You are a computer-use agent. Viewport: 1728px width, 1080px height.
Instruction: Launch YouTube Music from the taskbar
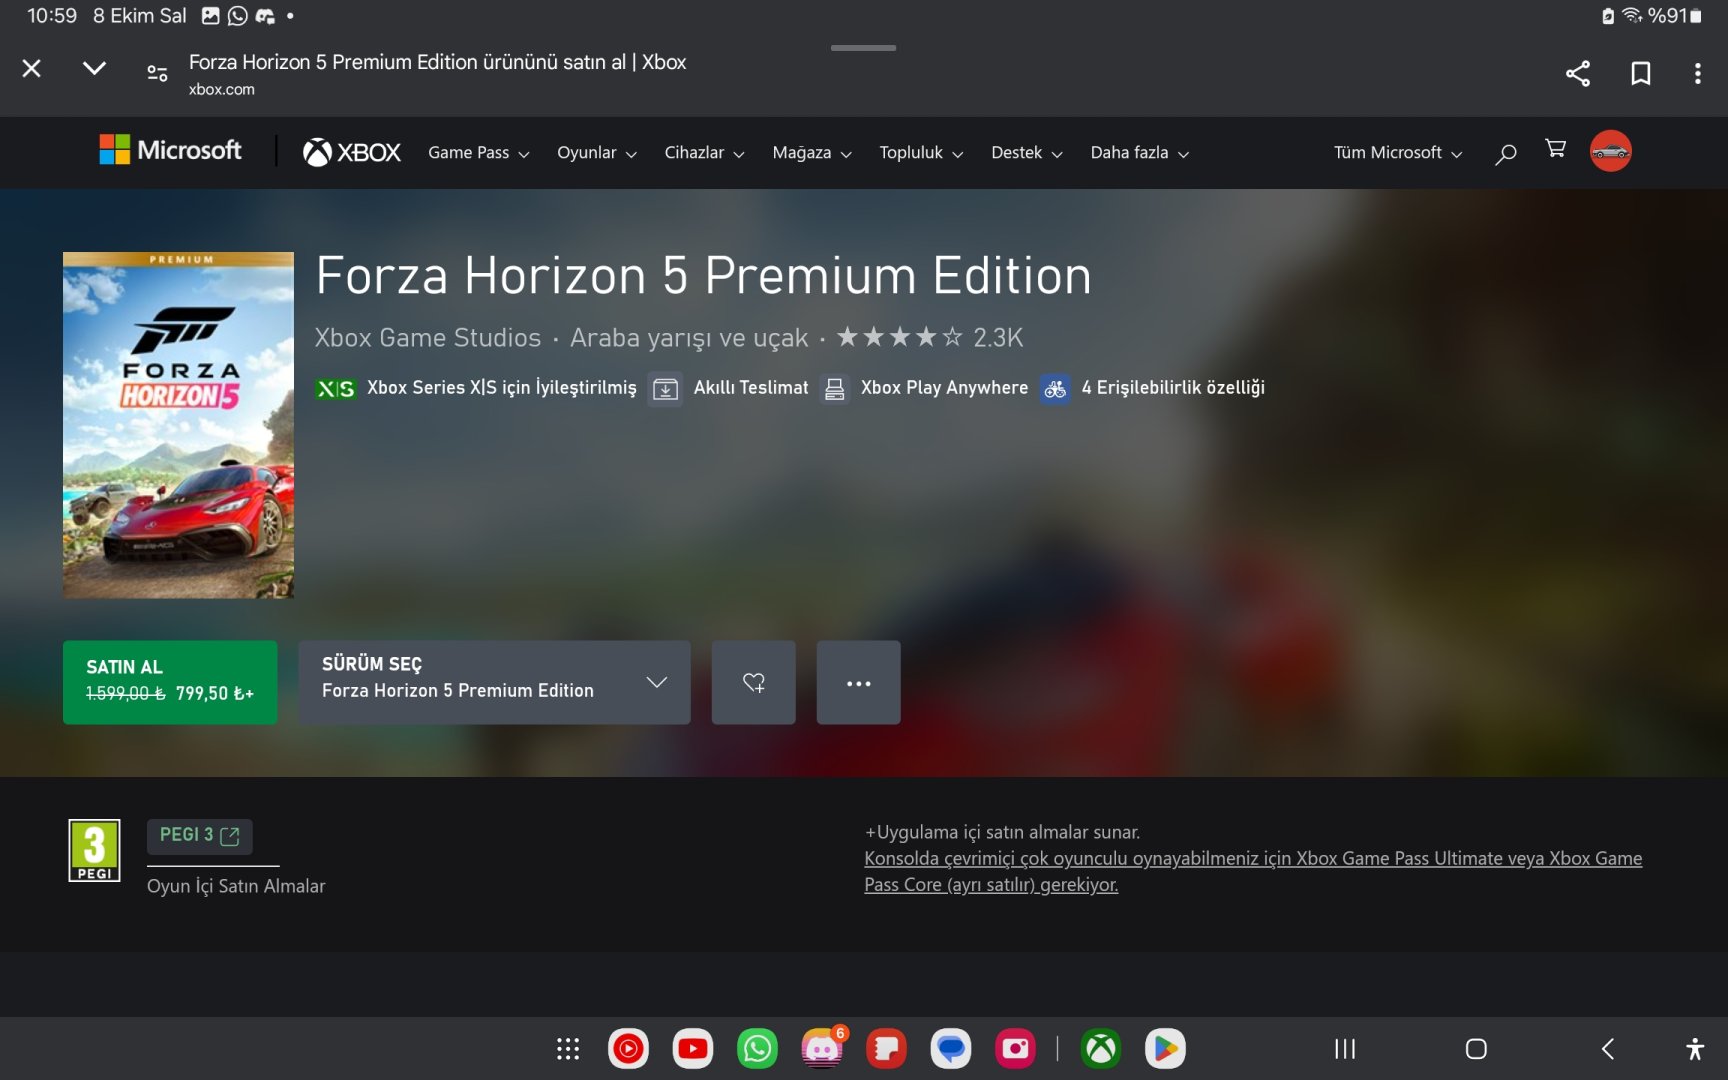pyautogui.click(x=628, y=1049)
